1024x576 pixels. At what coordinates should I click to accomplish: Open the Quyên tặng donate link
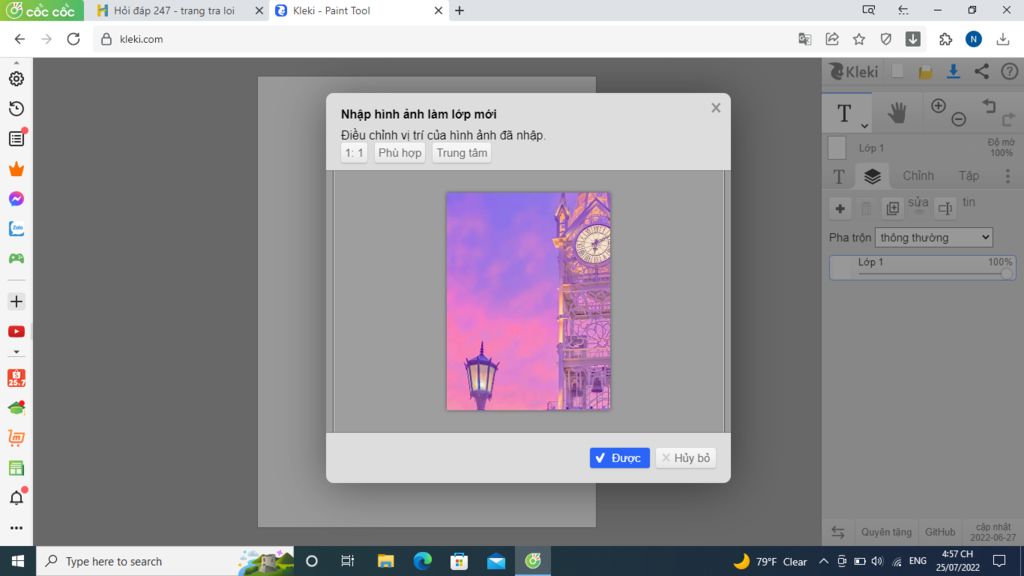[886, 532]
